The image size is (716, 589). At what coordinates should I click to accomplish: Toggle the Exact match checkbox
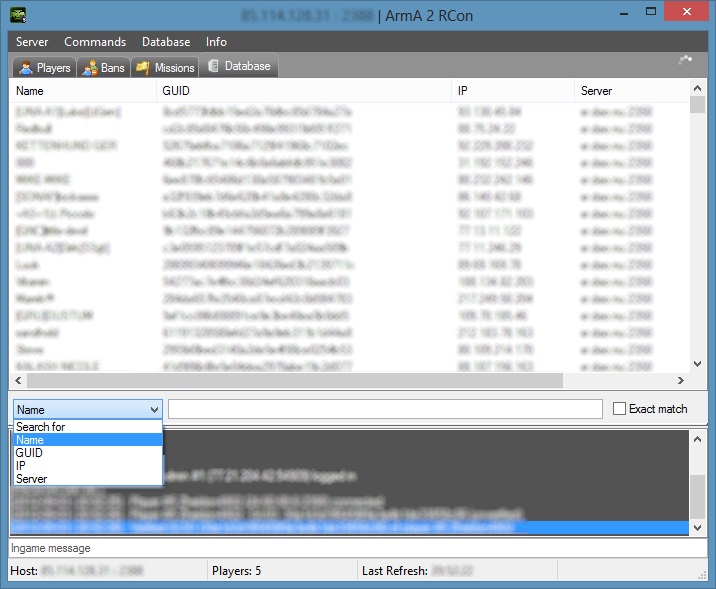point(619,409)
